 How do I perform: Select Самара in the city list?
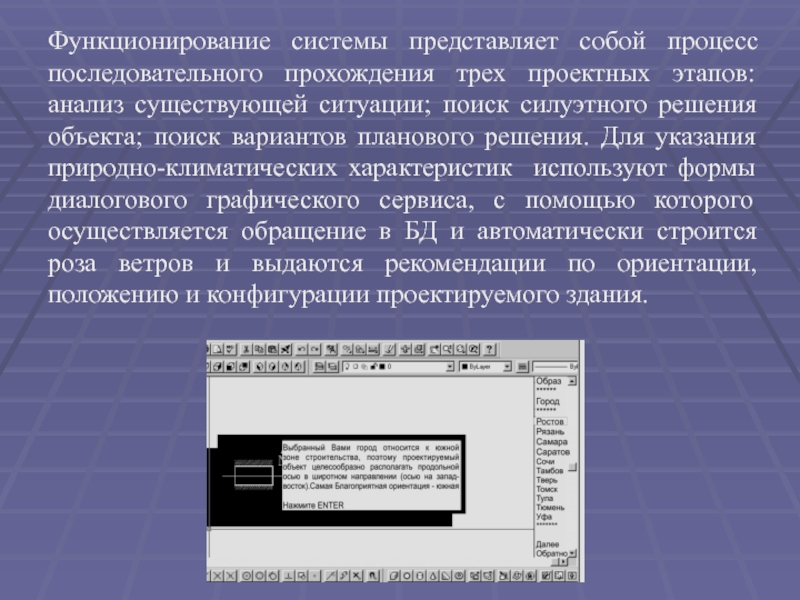(x=552, y=442)
